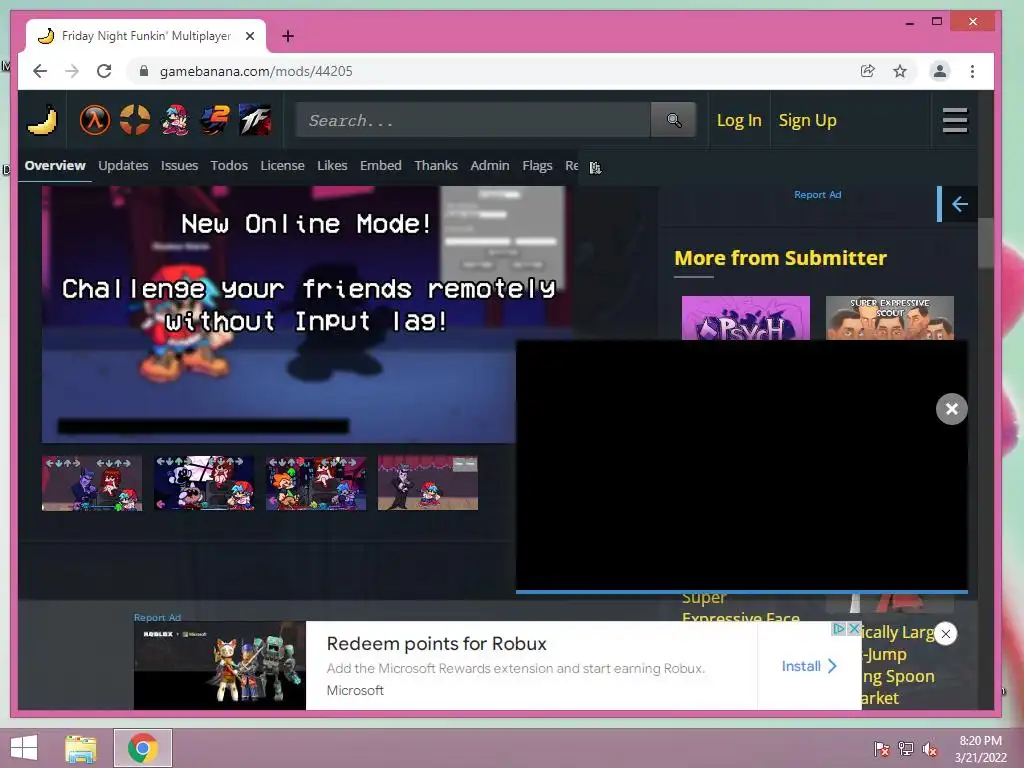Close the Friday Night Funkin' tab

(249, 36)
